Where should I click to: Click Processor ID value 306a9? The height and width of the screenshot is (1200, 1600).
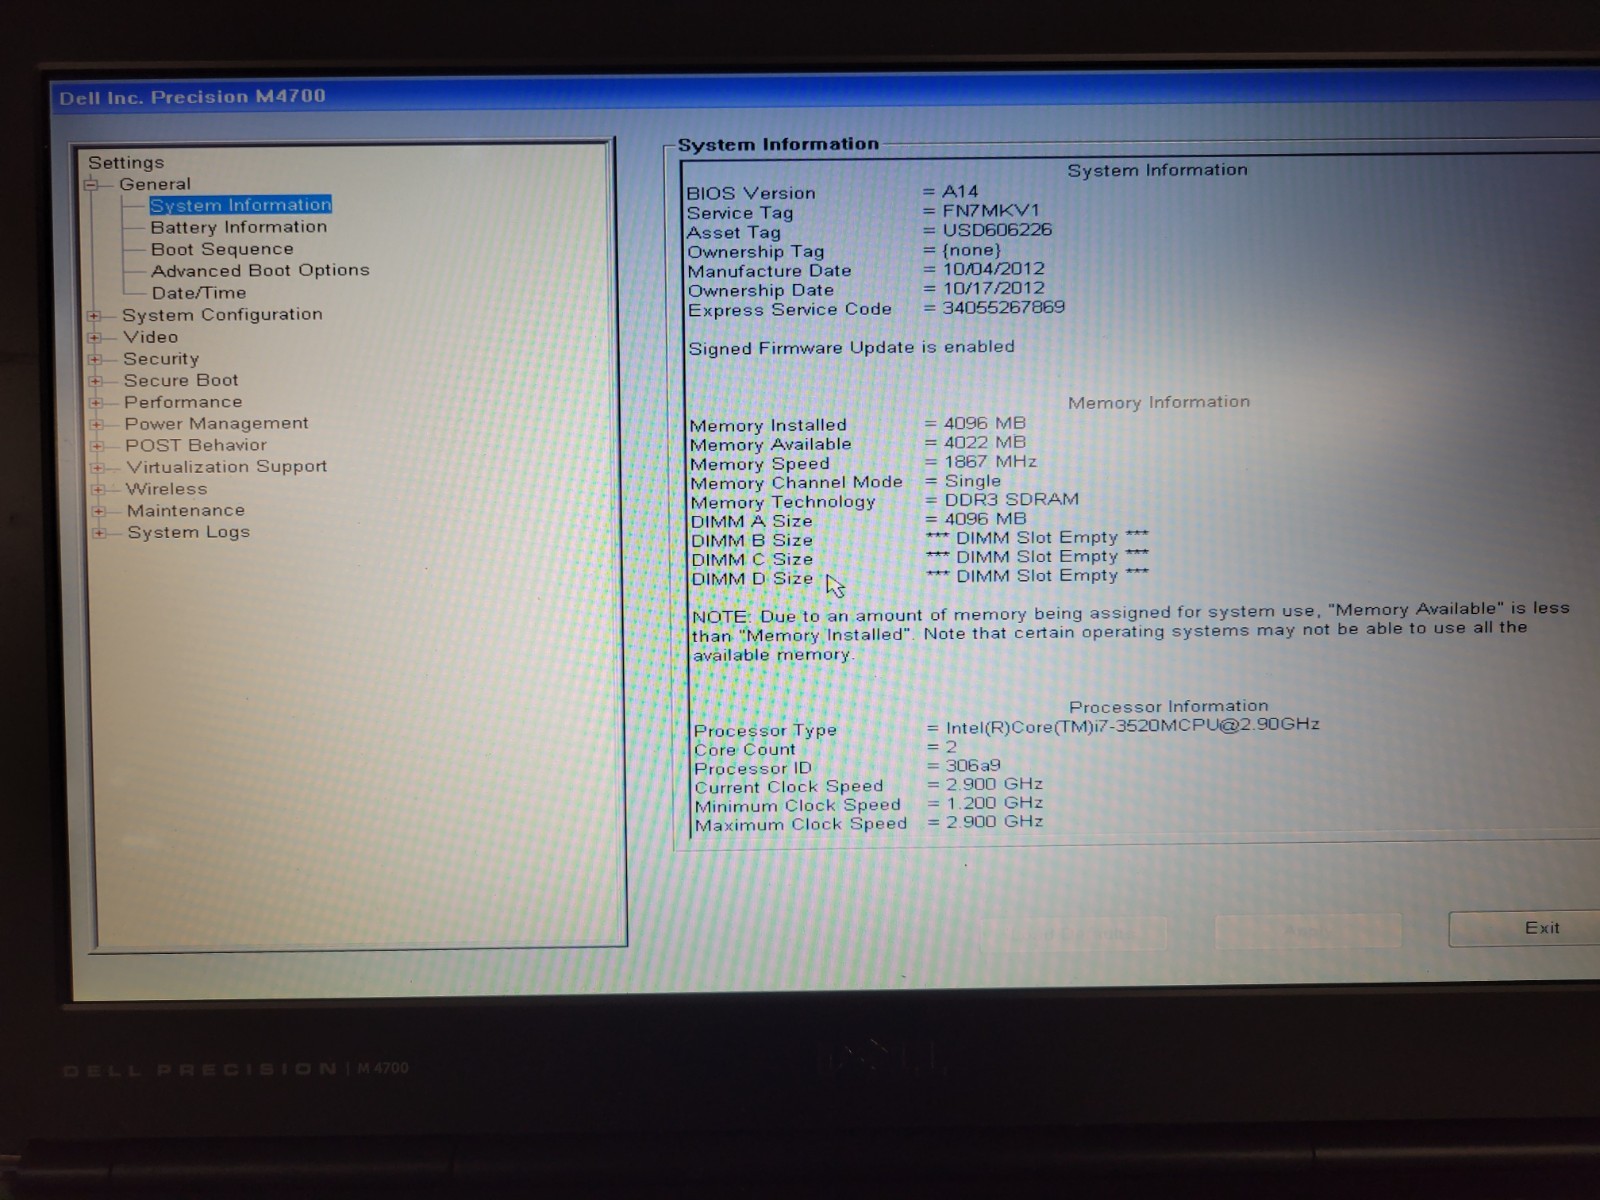pos(973,766)
